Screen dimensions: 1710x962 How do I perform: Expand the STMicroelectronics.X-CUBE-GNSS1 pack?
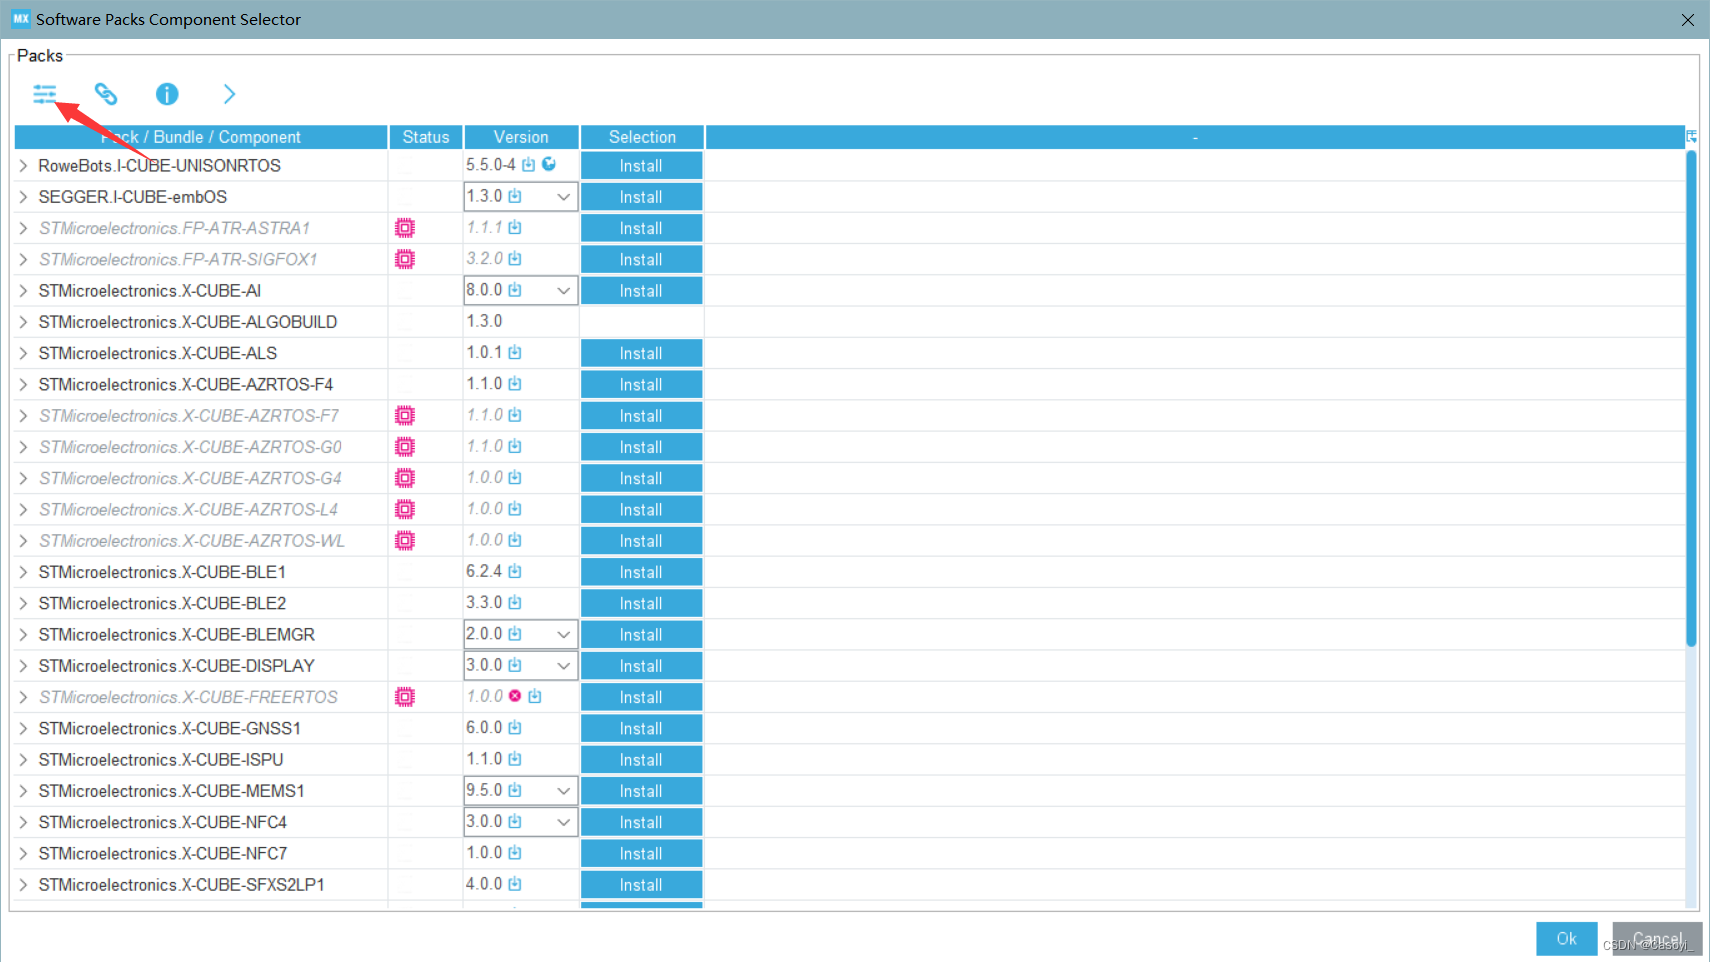tap(23, 728)
